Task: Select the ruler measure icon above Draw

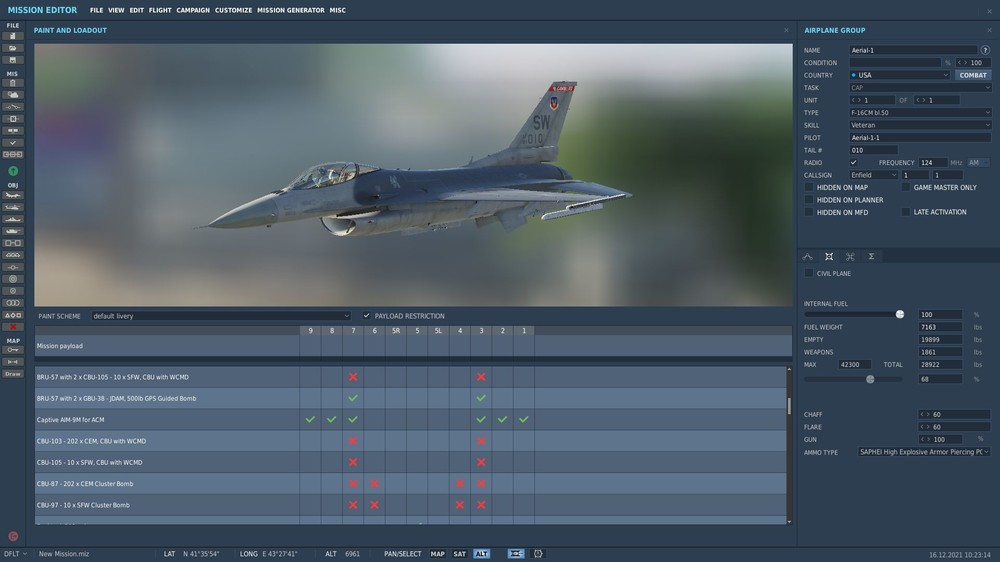Action: (13, 362)
